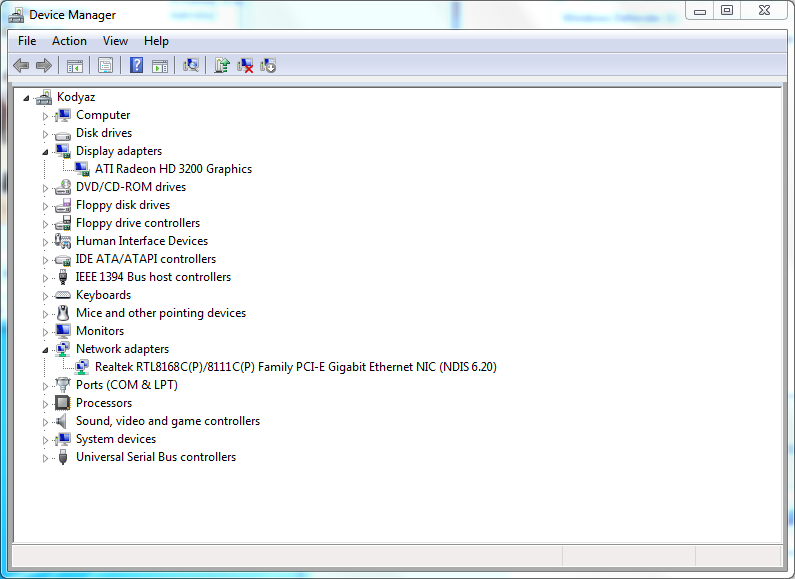Image resolution: width=795 pixels, height=579 pixels.
Task: Select the Floppy drive controllers label
Action: [x=138, y=223]
